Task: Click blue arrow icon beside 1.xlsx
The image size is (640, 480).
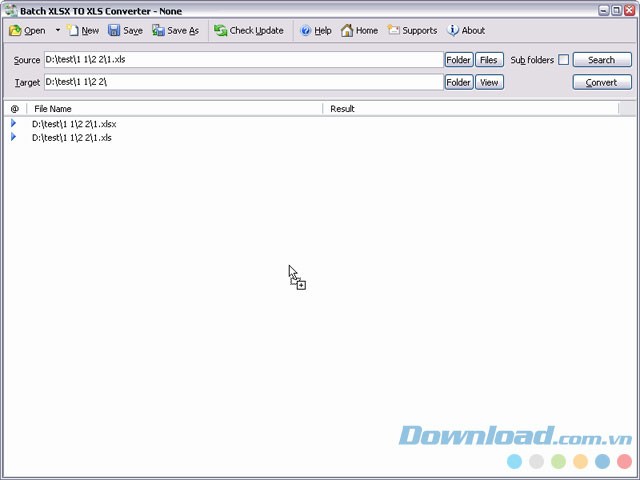Action: (13, 123)
